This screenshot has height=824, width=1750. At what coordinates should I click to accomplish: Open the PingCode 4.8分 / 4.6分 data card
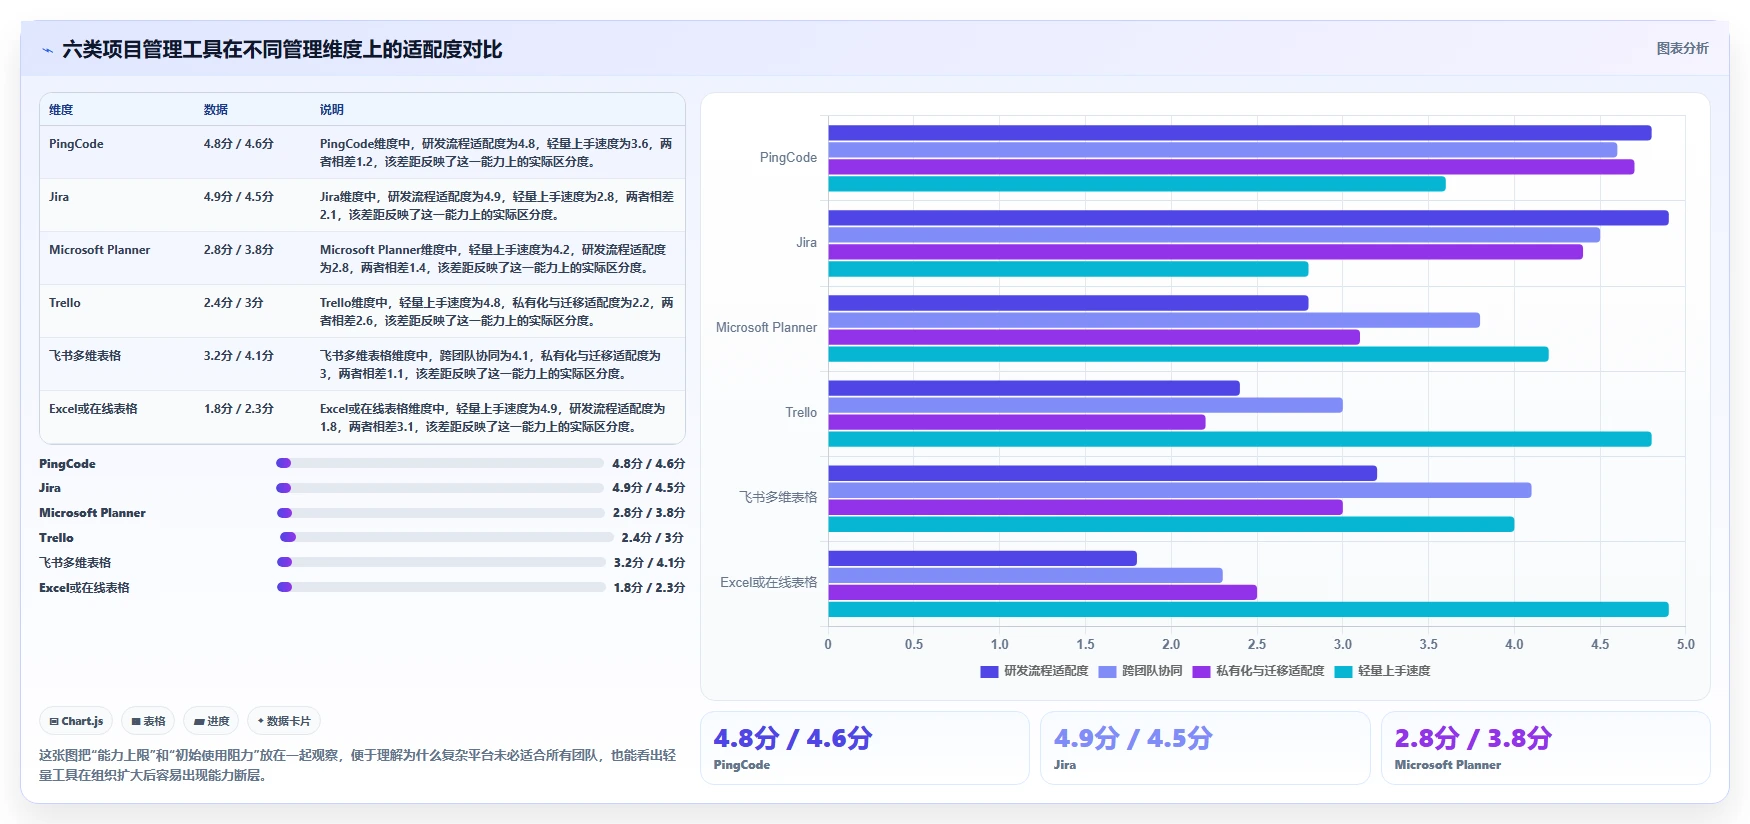(865, 748)
